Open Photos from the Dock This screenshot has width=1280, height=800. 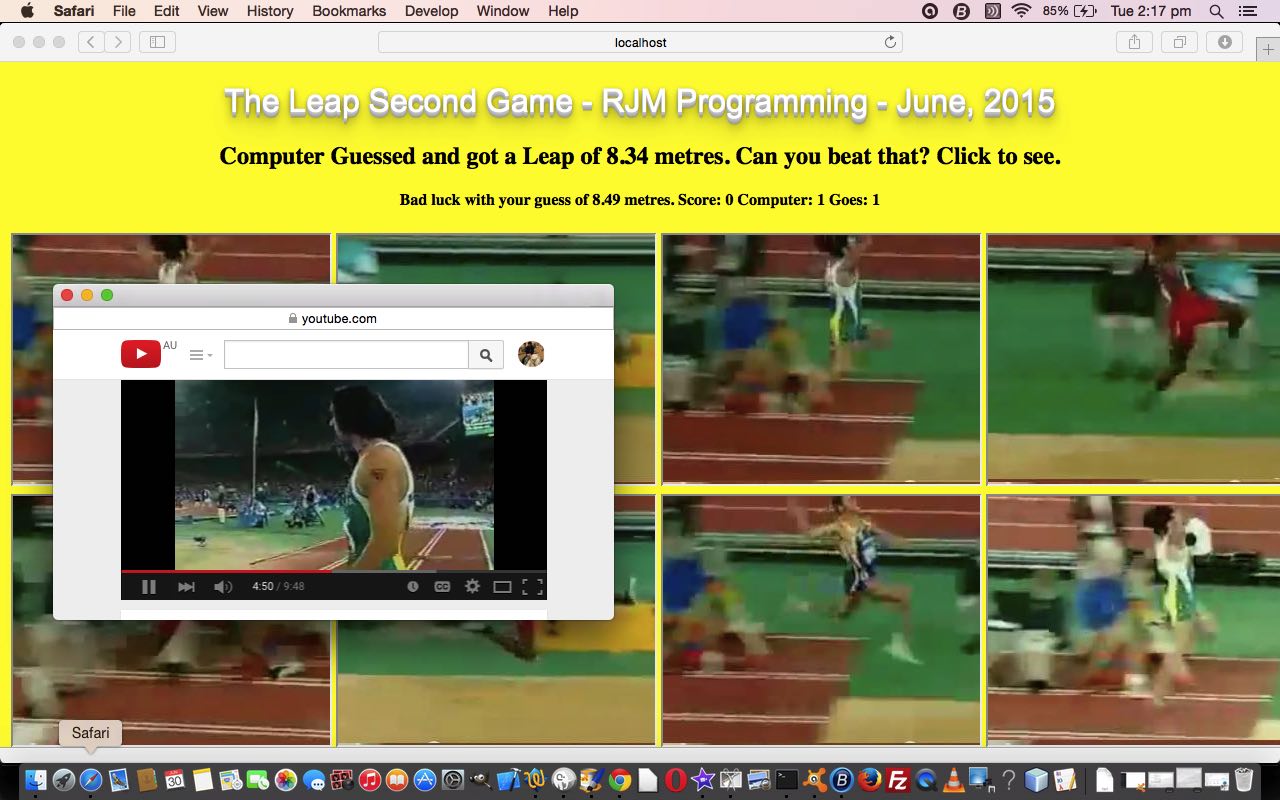click(x=286, y=780)
